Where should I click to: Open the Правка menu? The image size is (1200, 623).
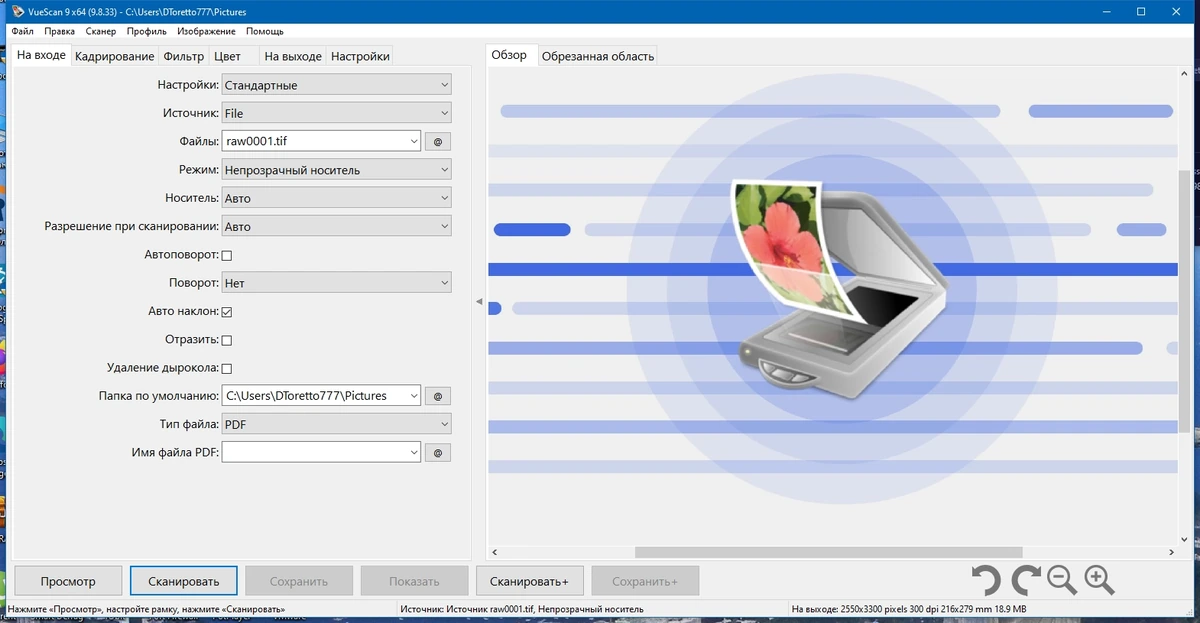pos(59,32)
